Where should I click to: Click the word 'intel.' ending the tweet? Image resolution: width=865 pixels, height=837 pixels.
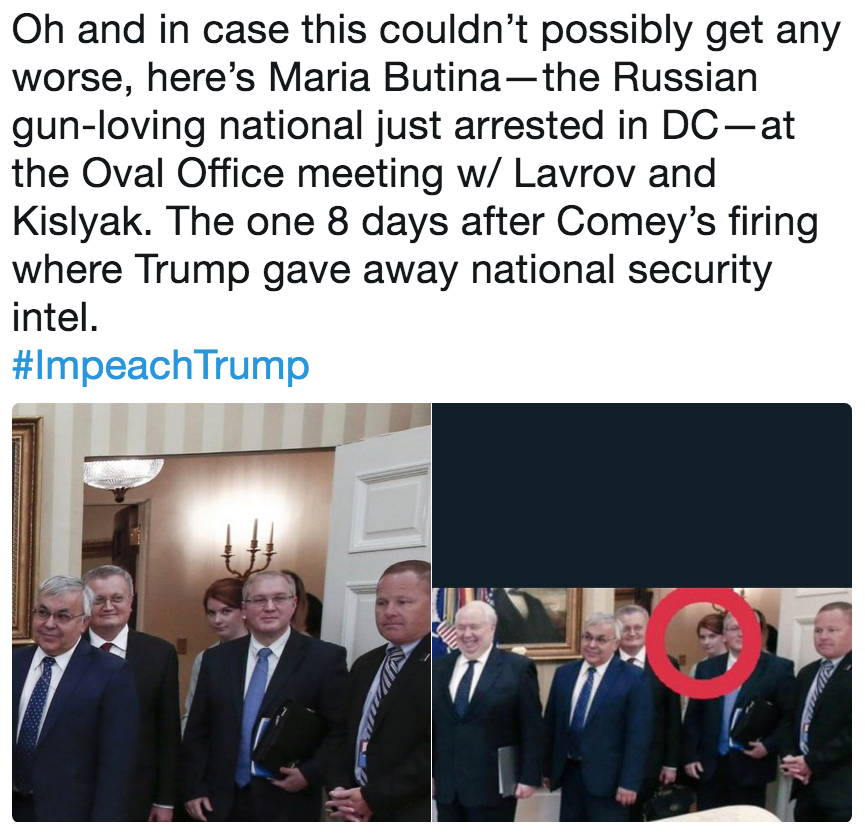55,317
